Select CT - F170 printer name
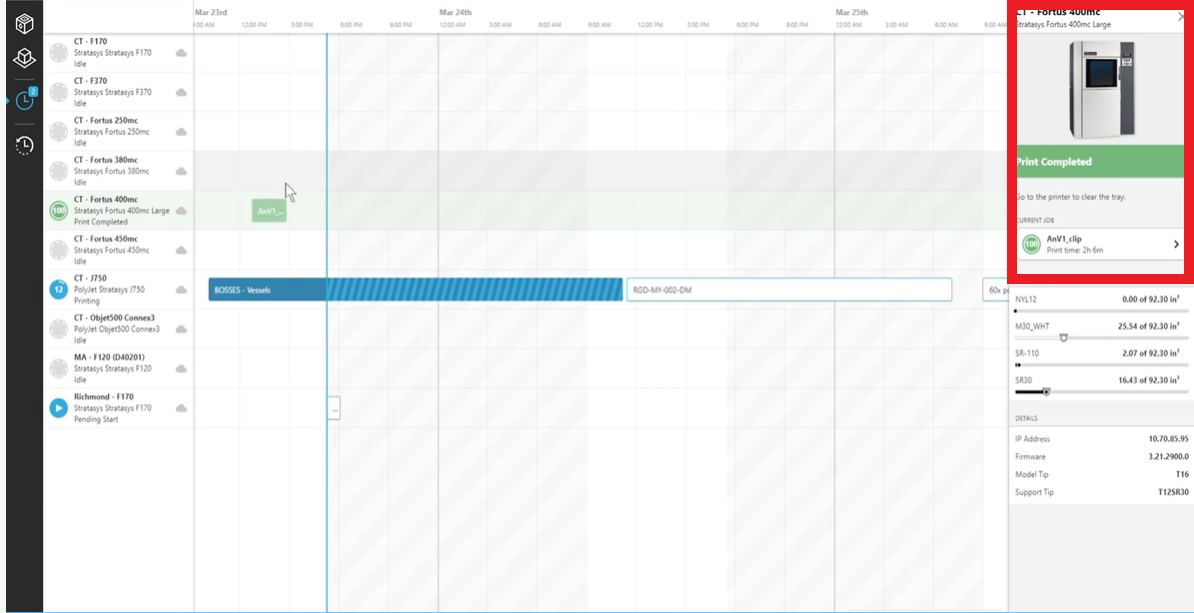Screen dimensions: 1194x613 pyautogui.click(x=91, y=41)
